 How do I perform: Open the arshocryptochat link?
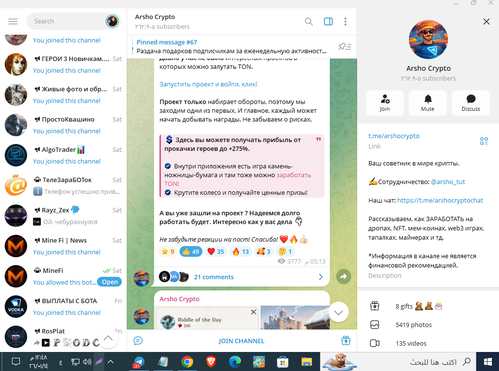click(x=440, y=201)
